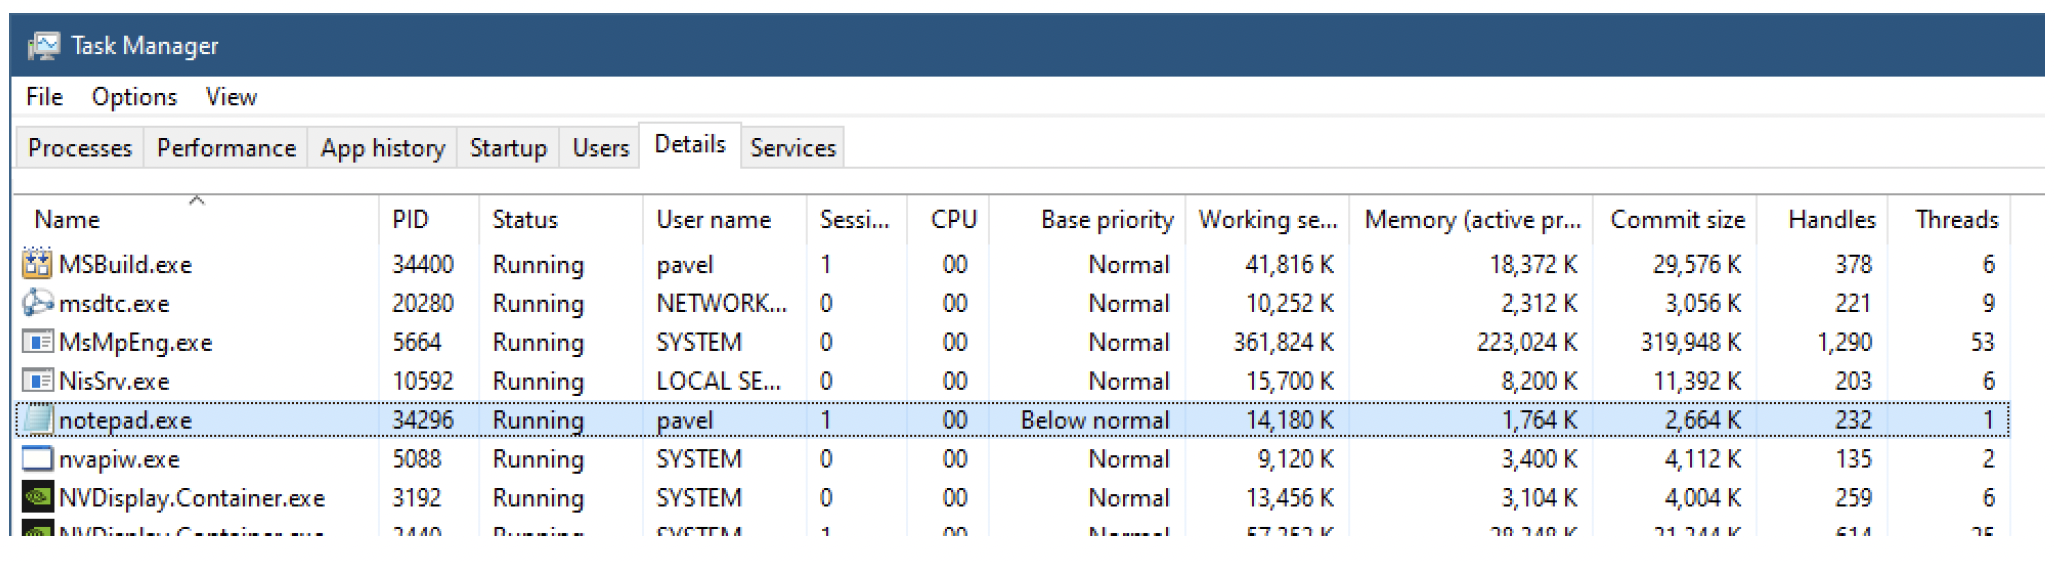Image resolution: width=2054 pixels, height=562 pixels.
Task: Open the Options menu
Action: pos(134,97)
